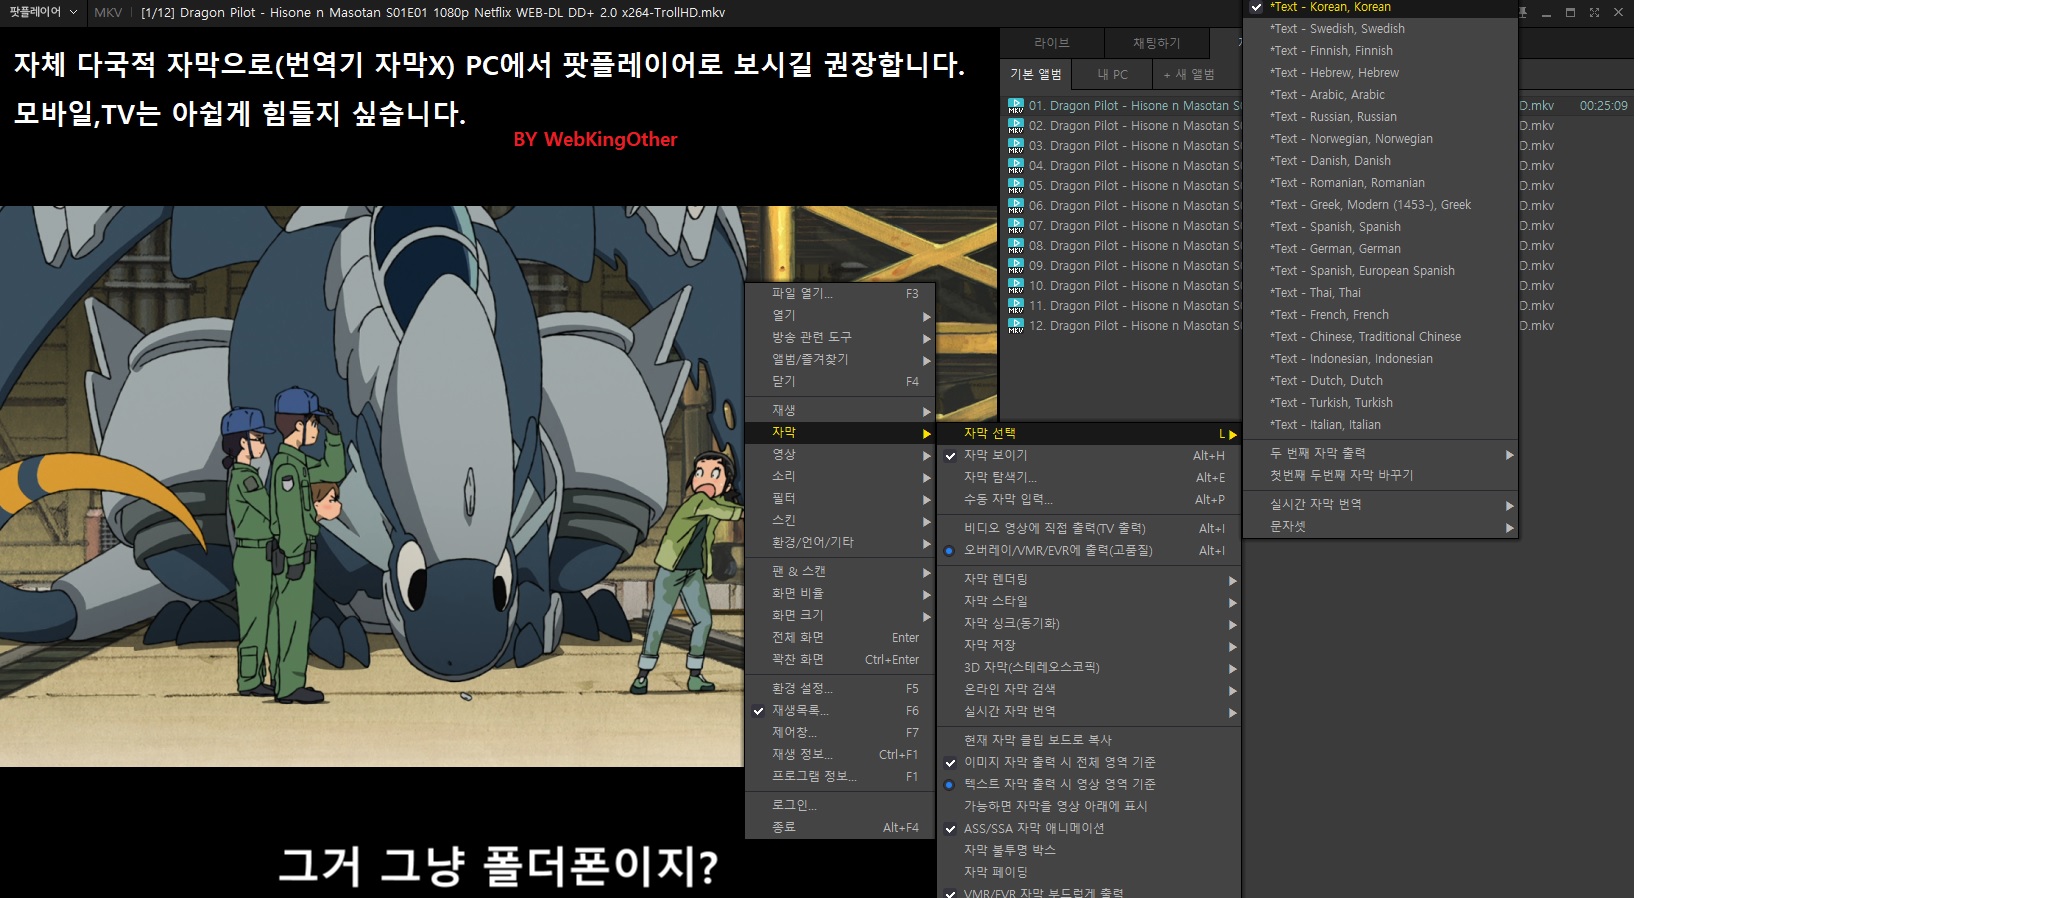Switch to fullscreen with the expand icon
The height and width of the screenshot is (898, 2064).
1594,12
